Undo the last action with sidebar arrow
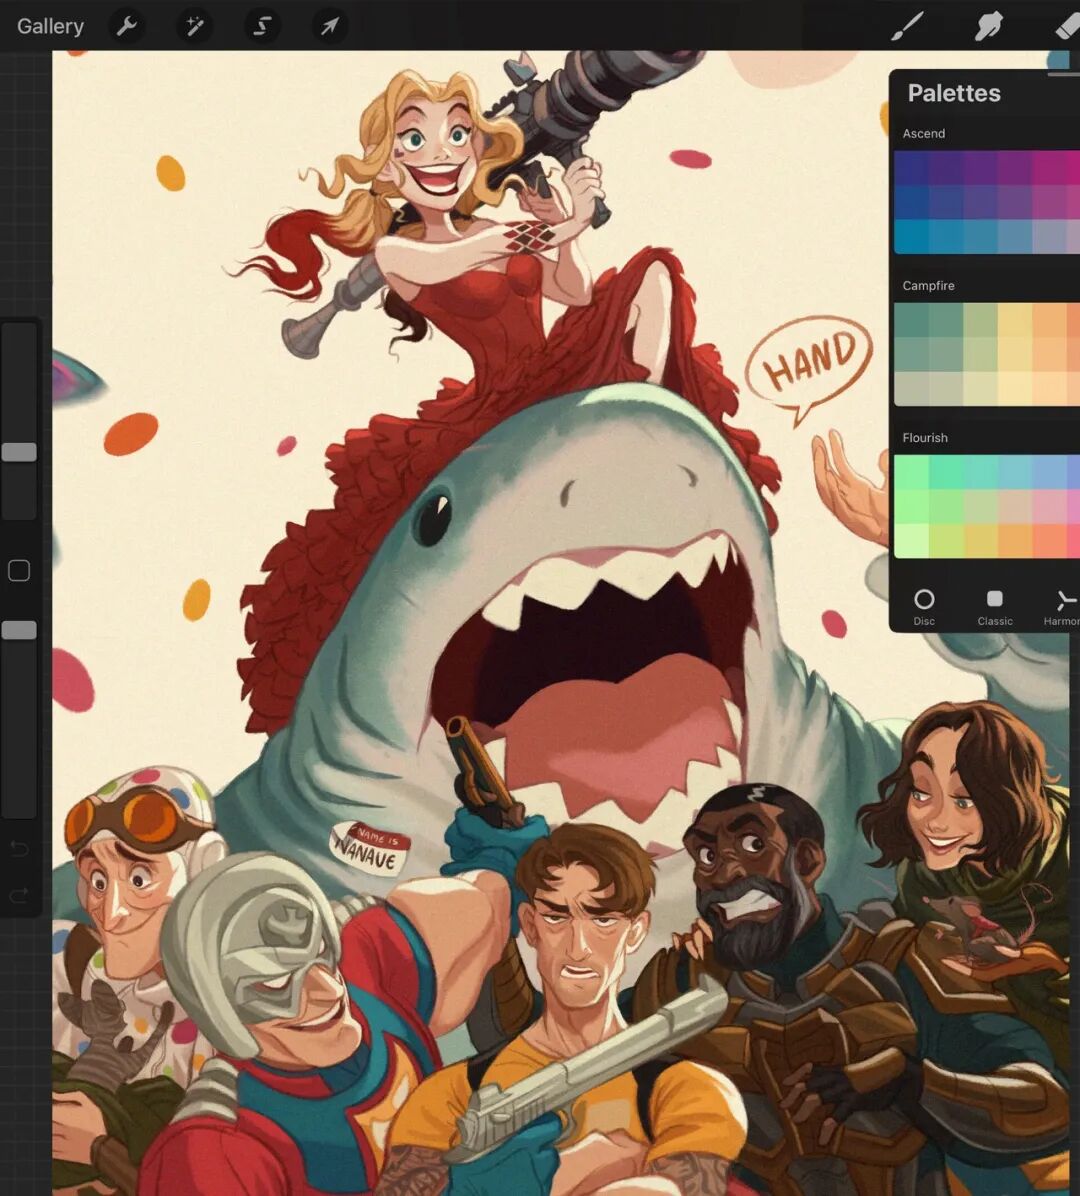Viewport: 1080px width, 1196px height. pos(19,848)
